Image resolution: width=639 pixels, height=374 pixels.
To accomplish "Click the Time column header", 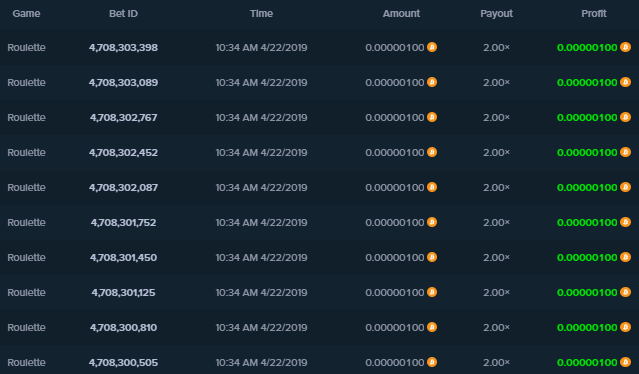I will tap(261, 13).
